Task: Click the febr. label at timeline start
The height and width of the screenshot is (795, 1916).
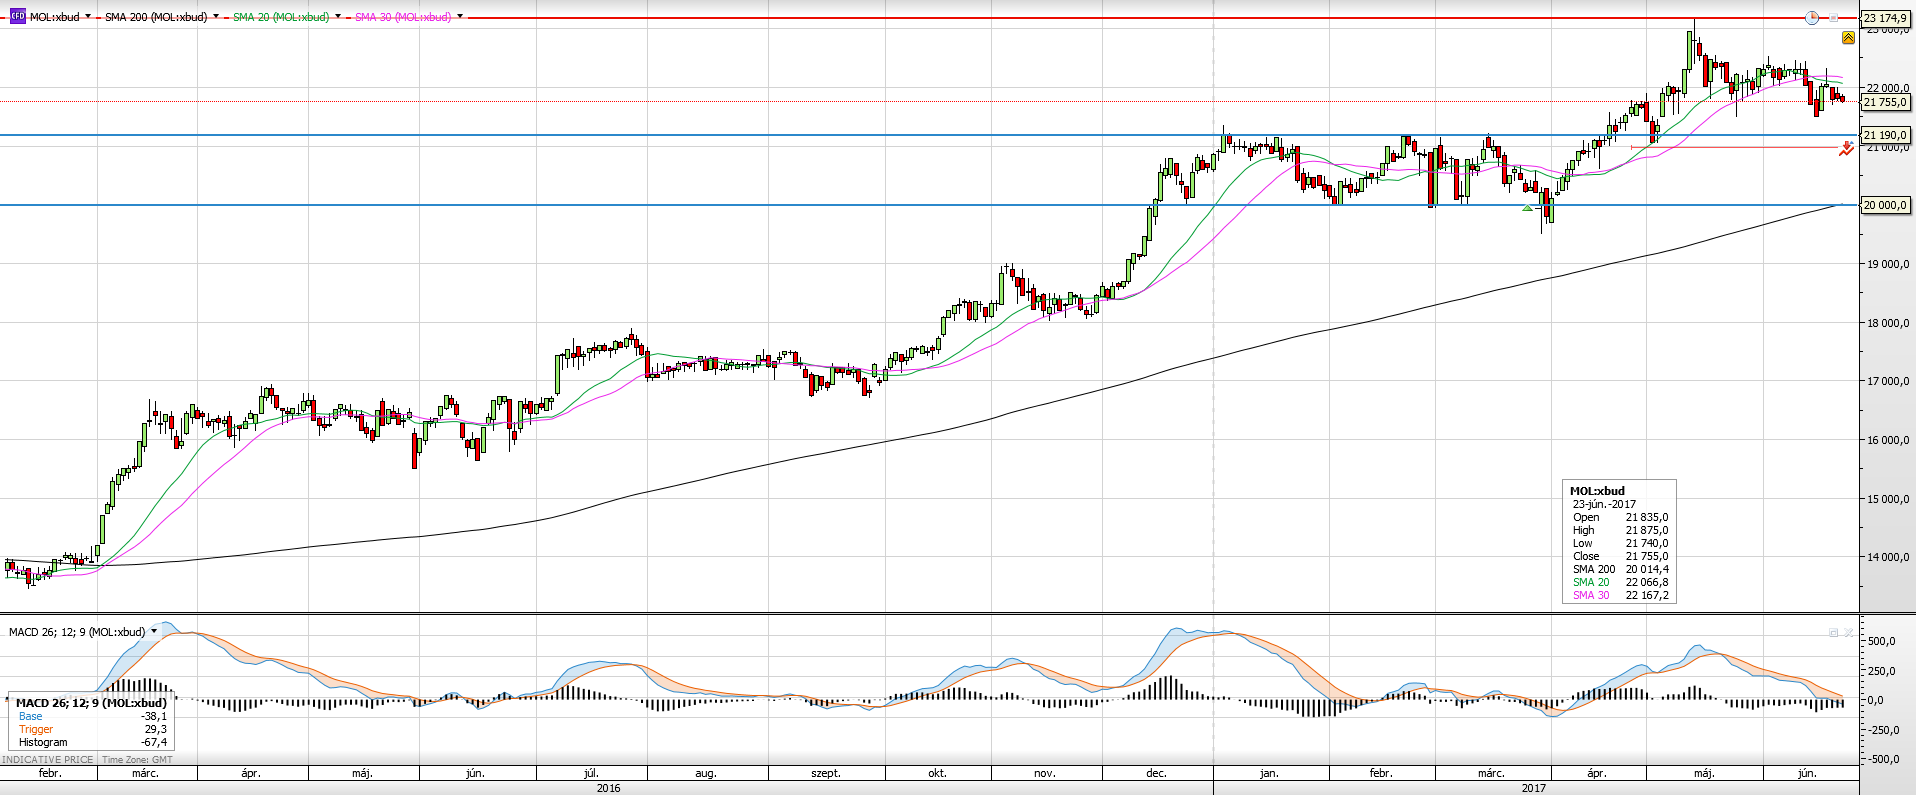Action: [x=50, y=773]
